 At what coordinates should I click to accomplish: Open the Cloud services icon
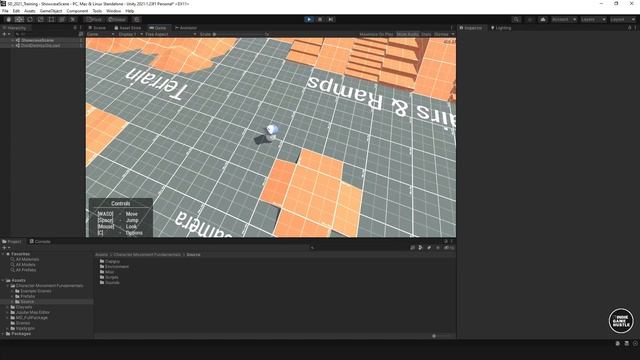(543, 19)
